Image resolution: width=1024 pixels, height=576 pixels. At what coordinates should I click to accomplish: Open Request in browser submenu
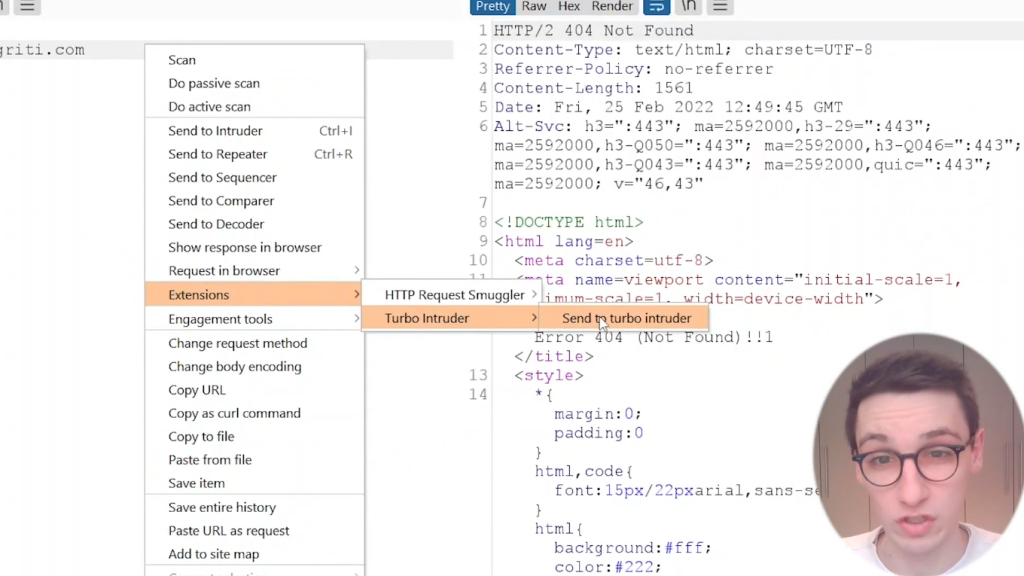point(255,271)
